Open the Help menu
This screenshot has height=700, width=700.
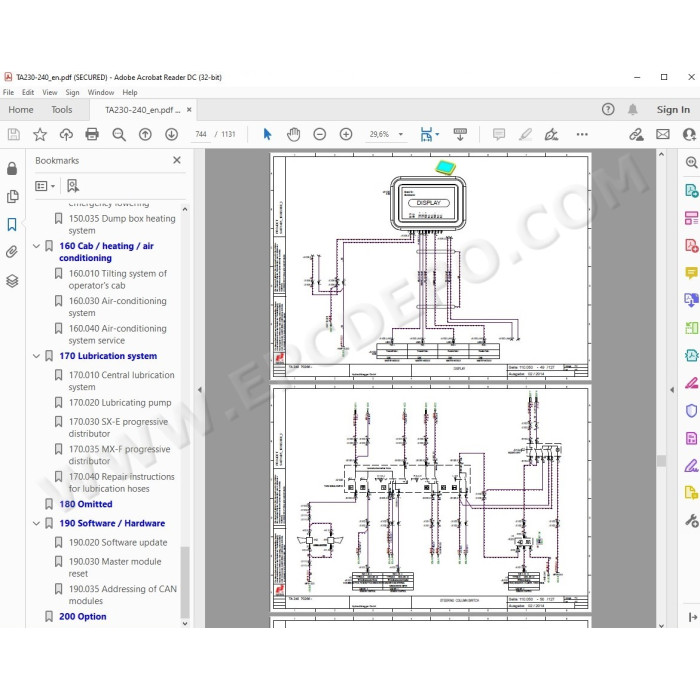[130, 92]
